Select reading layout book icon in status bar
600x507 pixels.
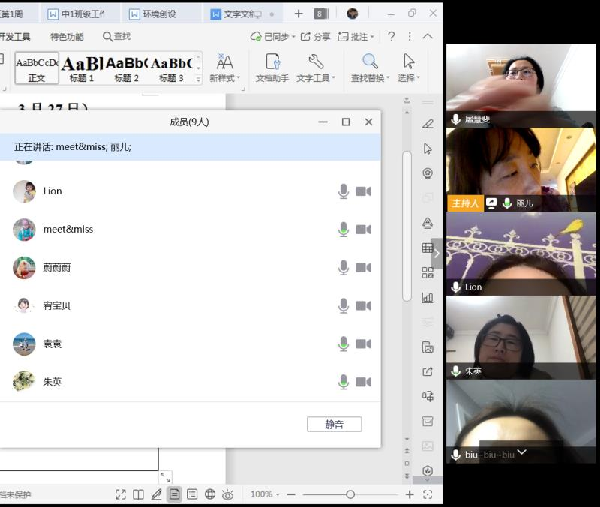(139, 494)
